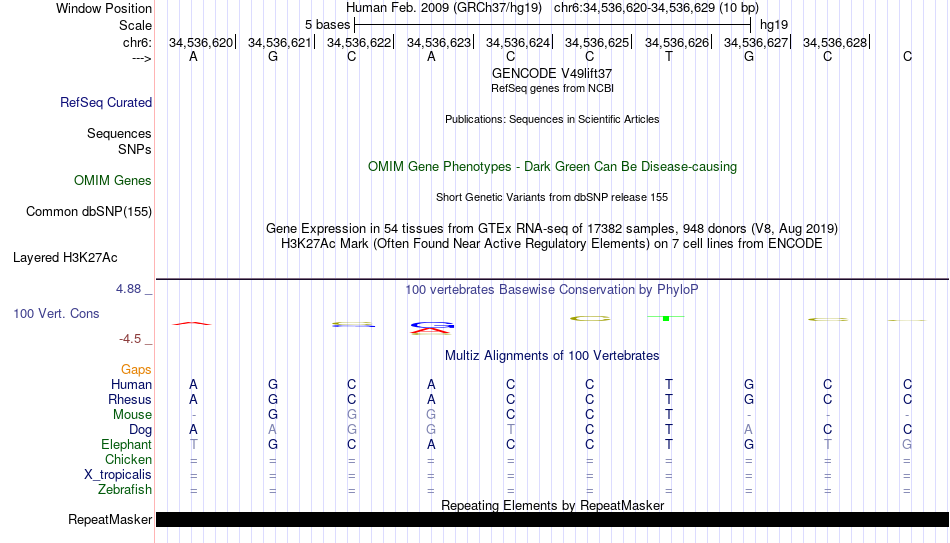Viewport: 950px width, 543px height.
Task: Select the SNPs track label
Action: coord(135,149)
